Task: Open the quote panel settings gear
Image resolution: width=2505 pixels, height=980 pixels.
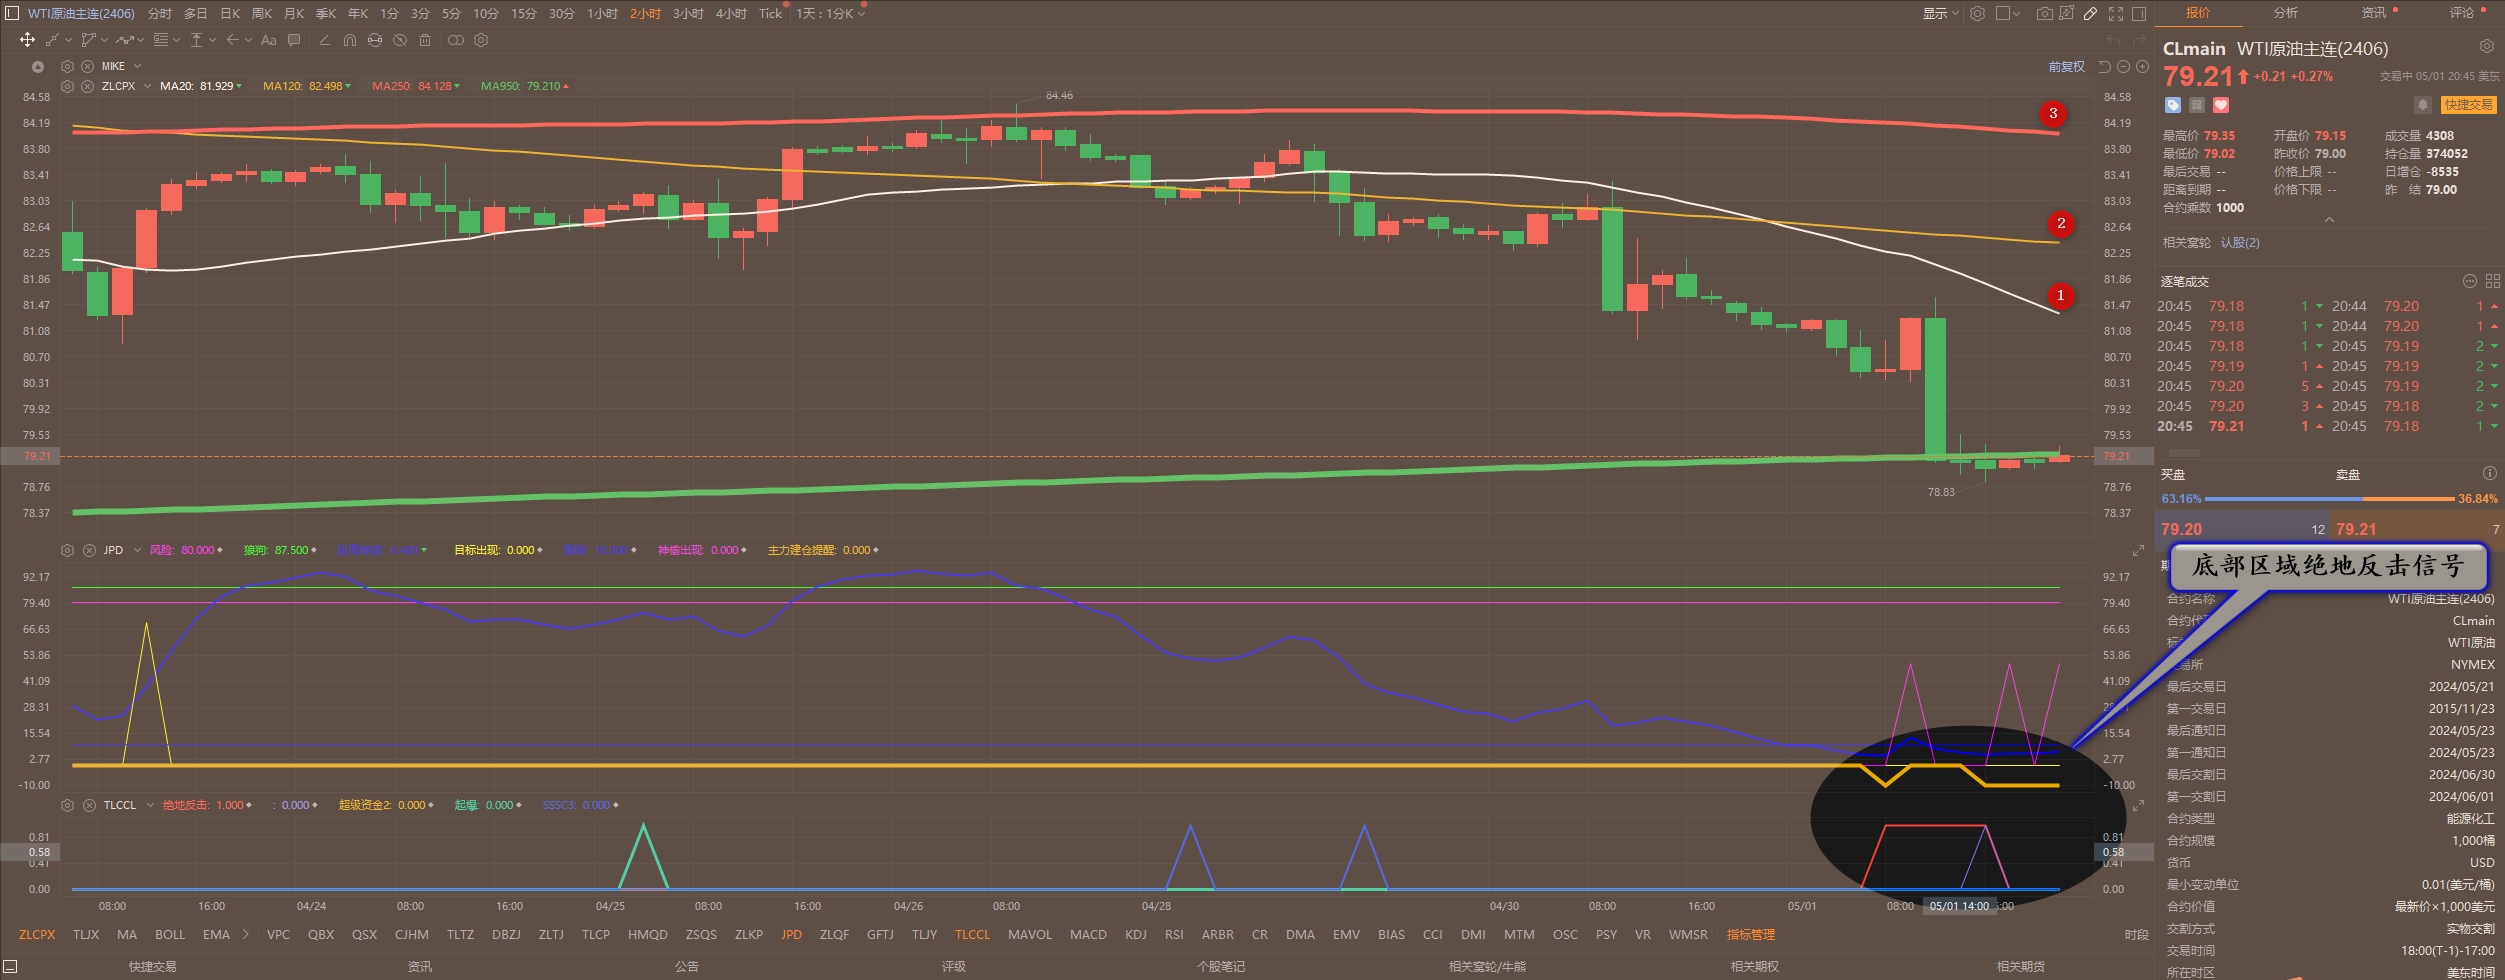Action: pyautogui.click(x=2486, y=46)
